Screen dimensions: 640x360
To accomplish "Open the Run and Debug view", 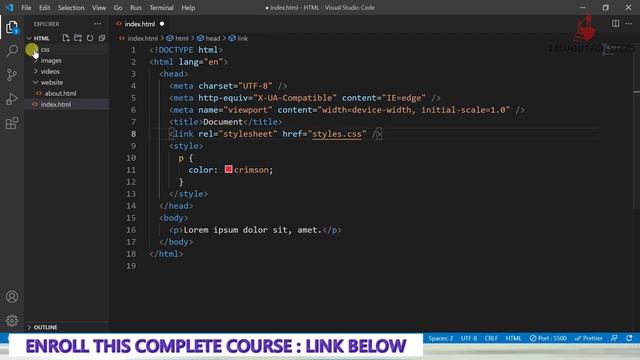I will [x=12, y=99].
